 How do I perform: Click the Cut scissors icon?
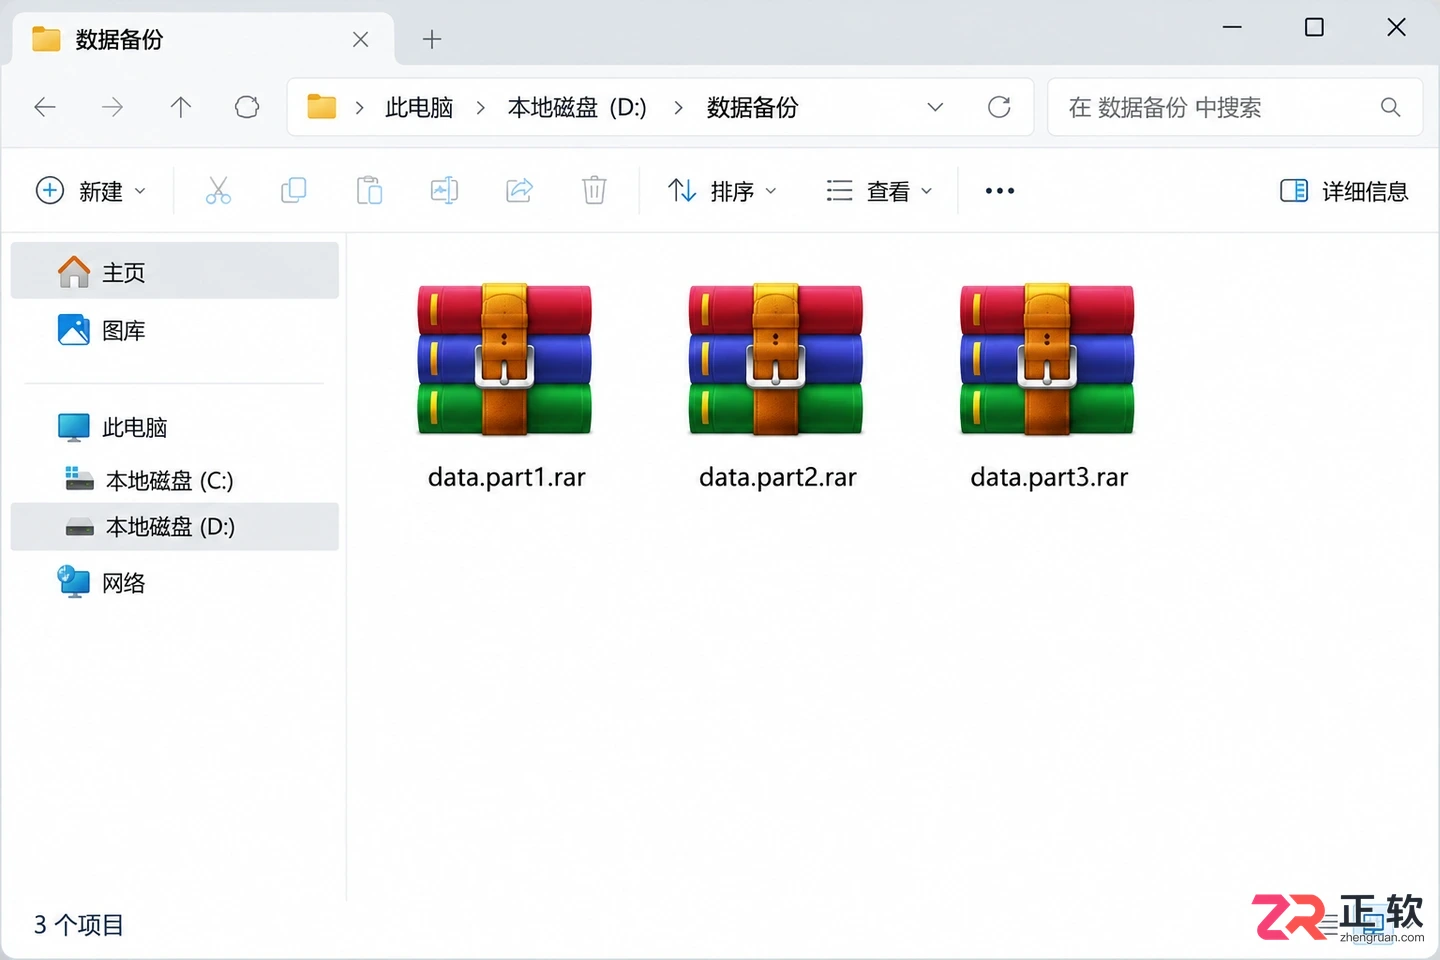click(x=218, y=190)
